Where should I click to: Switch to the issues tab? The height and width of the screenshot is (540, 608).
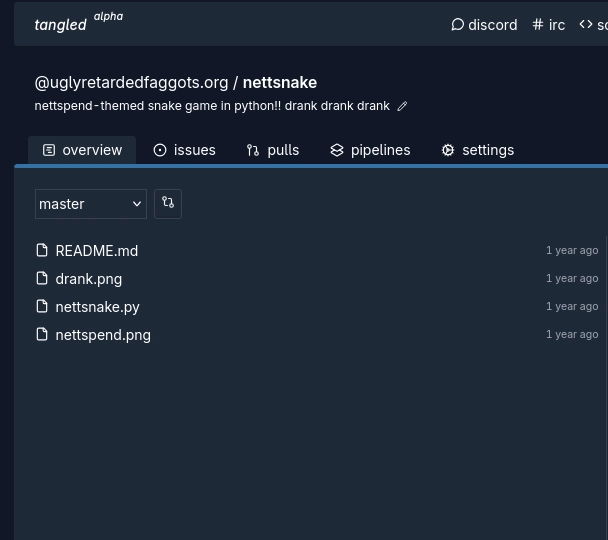coord(184,150)
